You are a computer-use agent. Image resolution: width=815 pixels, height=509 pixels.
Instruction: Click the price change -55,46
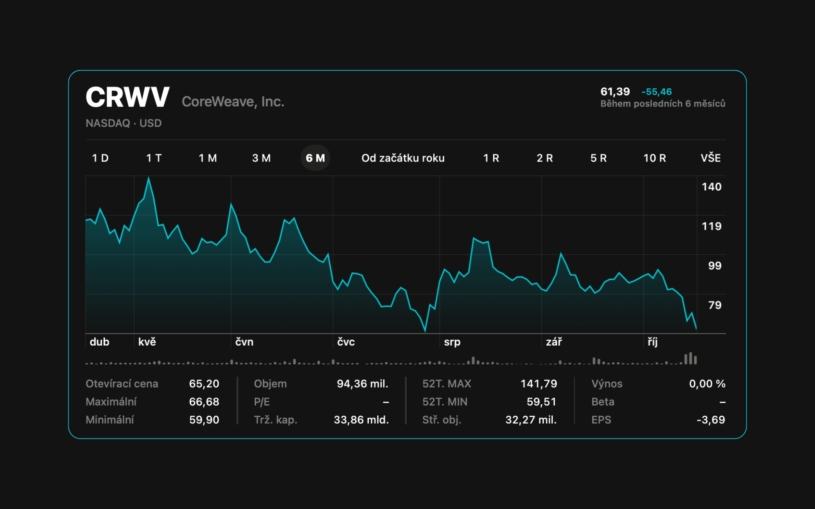(656, 92)
